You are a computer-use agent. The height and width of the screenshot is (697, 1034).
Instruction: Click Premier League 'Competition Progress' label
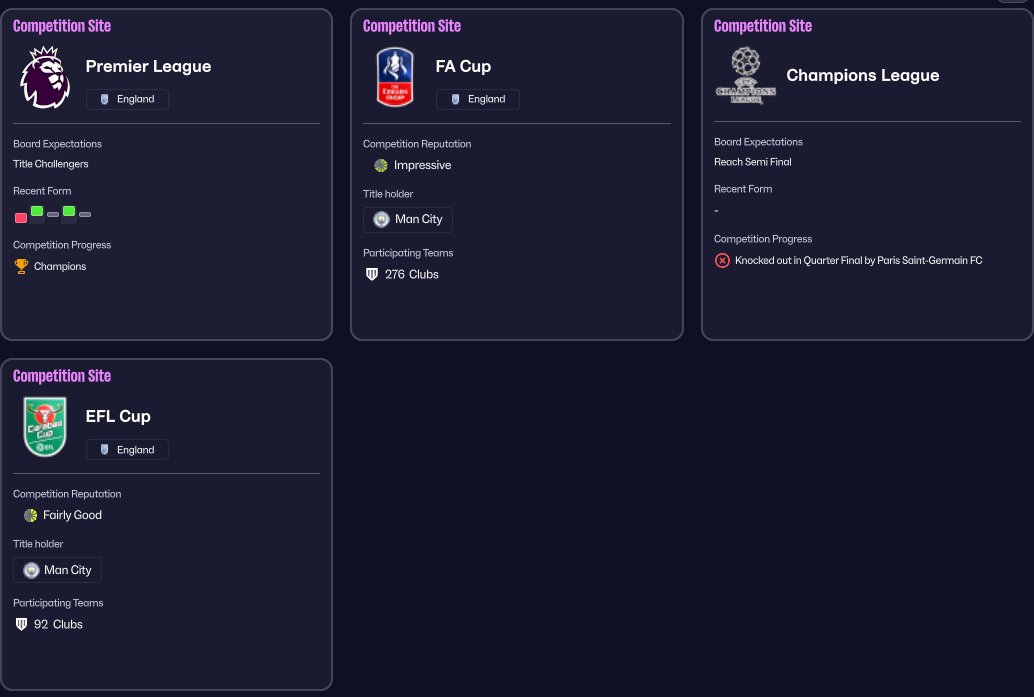(62, 245)
